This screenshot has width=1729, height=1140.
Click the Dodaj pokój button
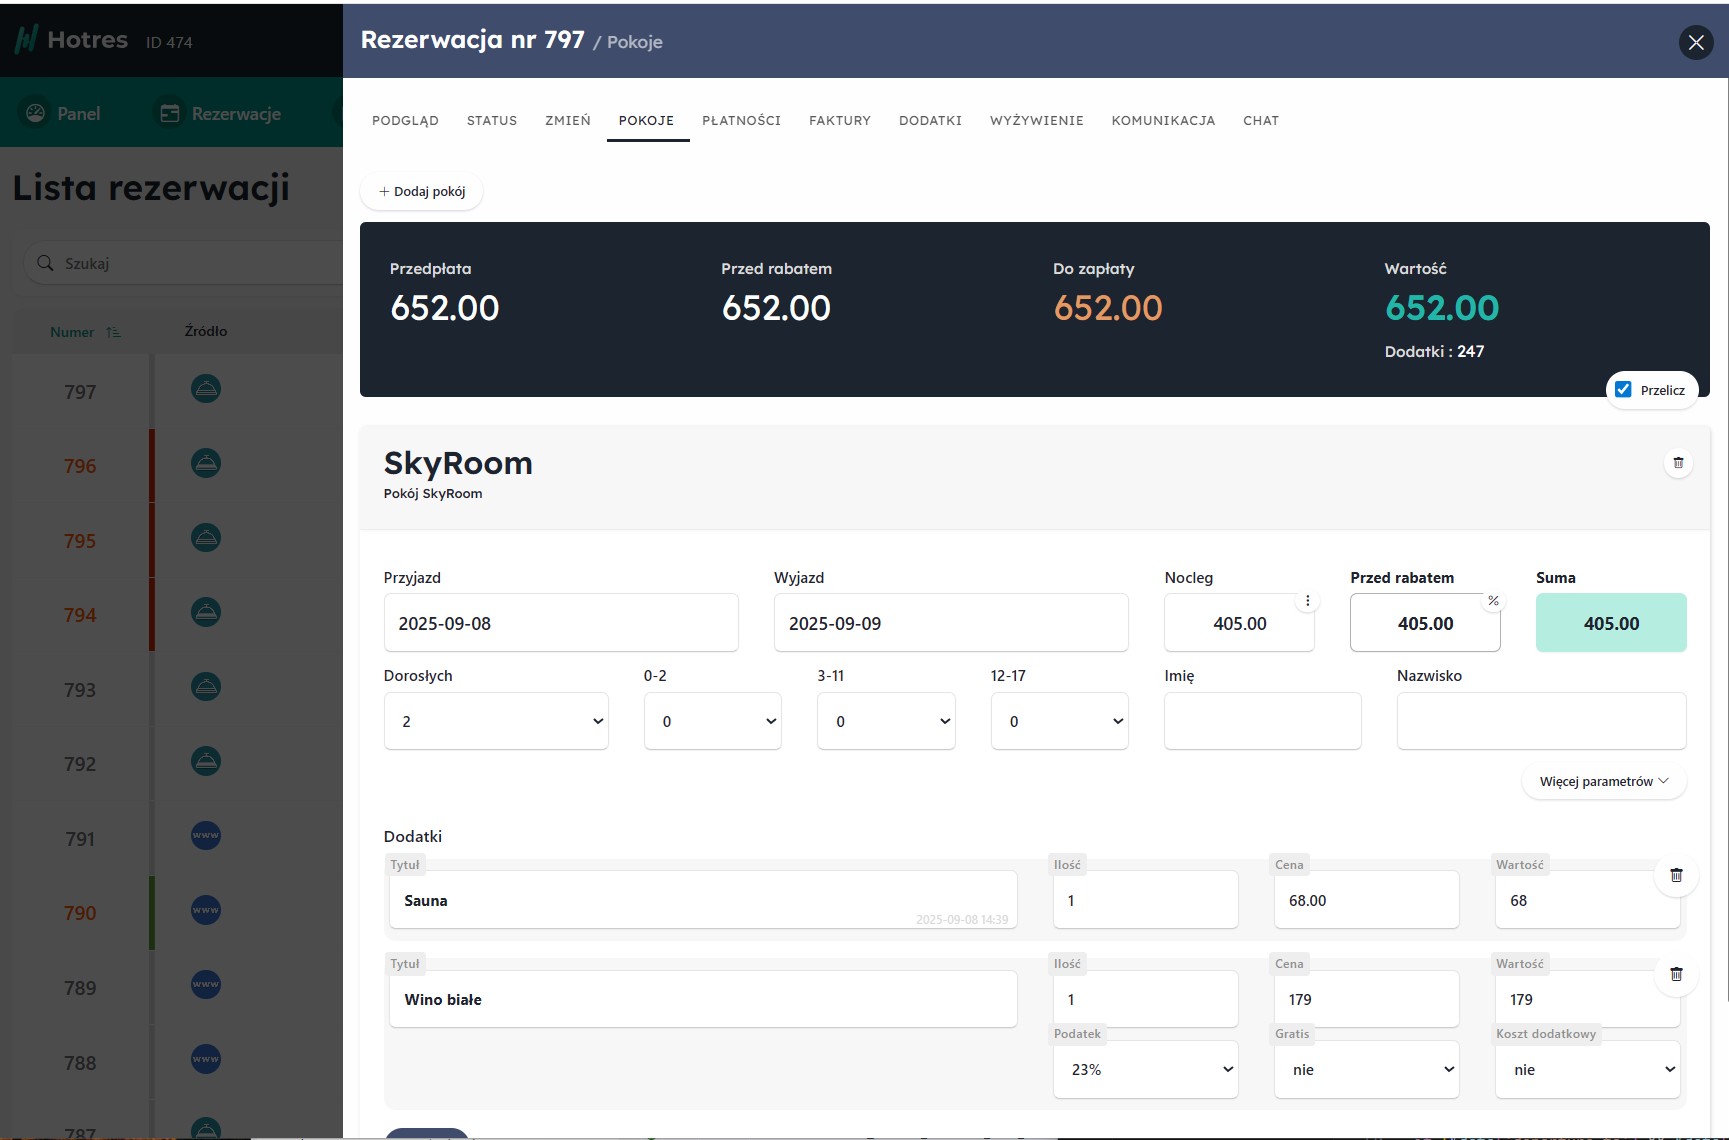tap(421, 191)
